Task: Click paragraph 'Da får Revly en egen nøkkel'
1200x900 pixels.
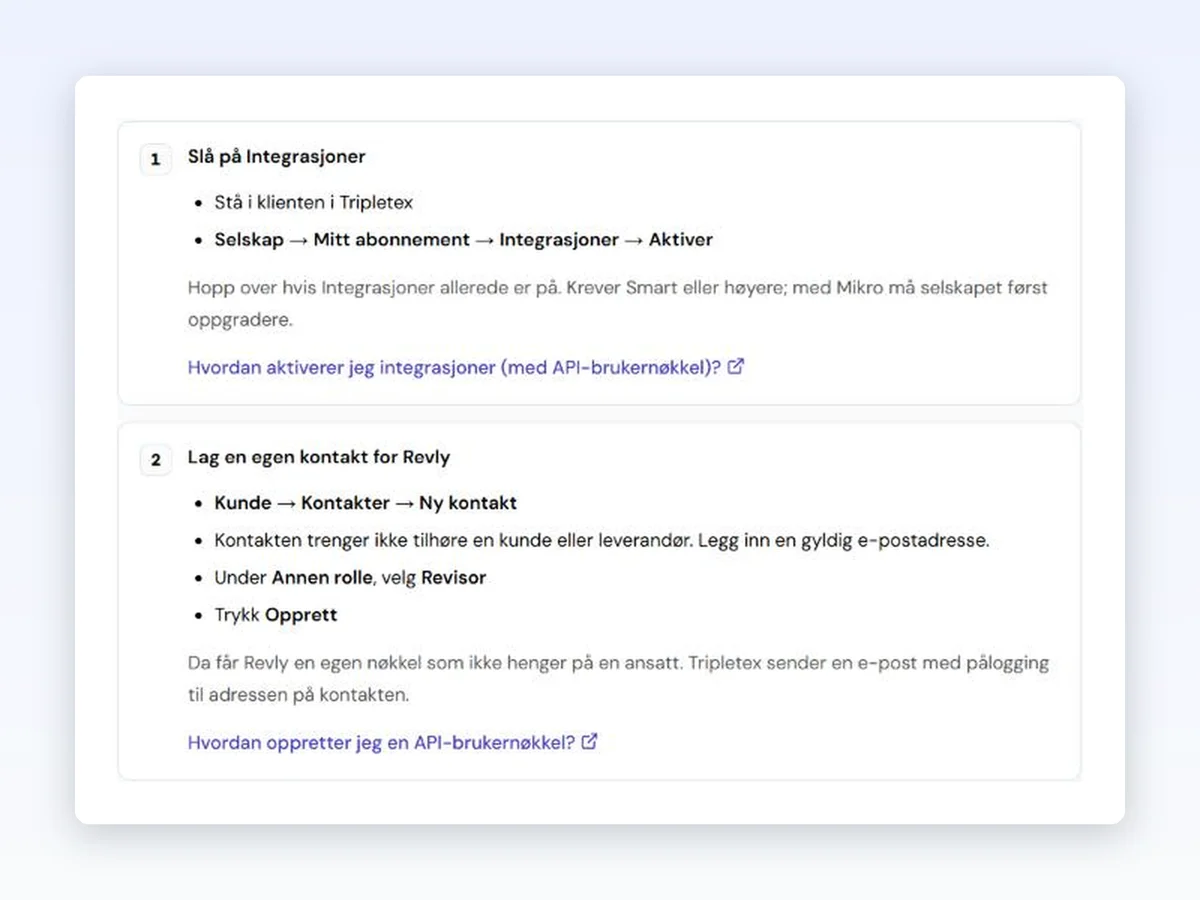Action: pyautogui.click(x=618, y=679)
